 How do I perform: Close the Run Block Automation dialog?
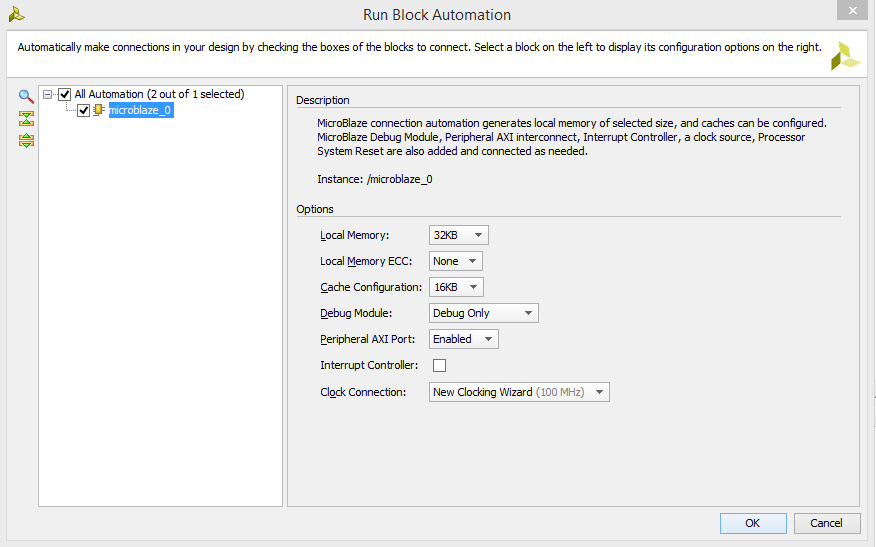tap(853, 10)
